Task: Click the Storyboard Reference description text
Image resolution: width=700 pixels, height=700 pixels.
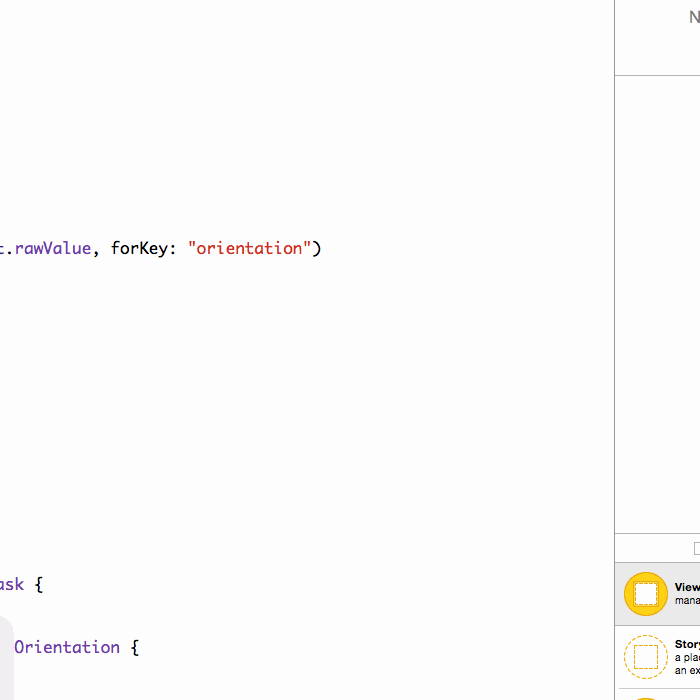Action: pyautogui.click(x=687, y=664)
